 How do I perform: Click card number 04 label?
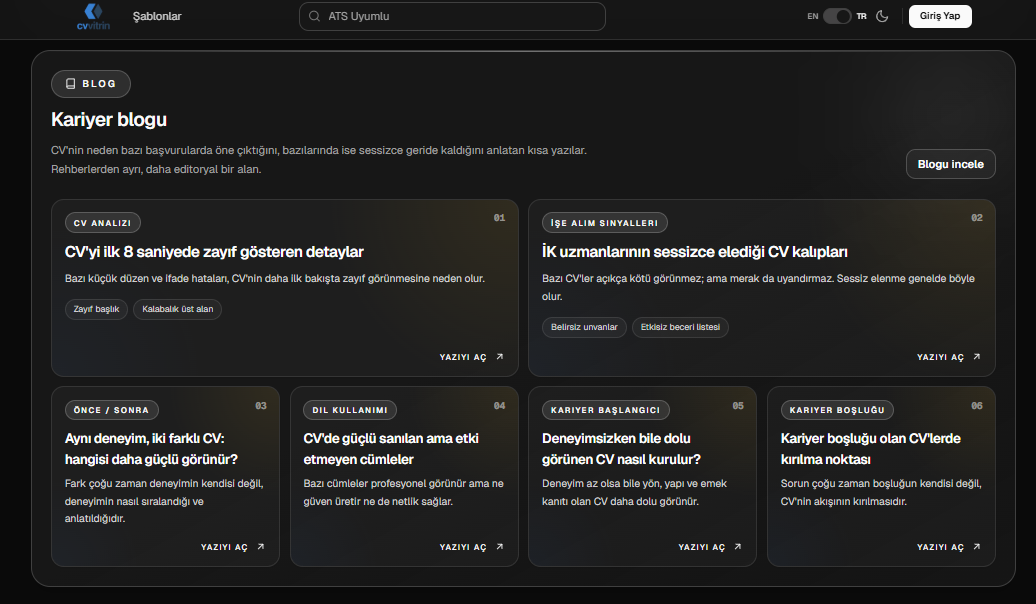pyautogui.click(x=500, y=406)
